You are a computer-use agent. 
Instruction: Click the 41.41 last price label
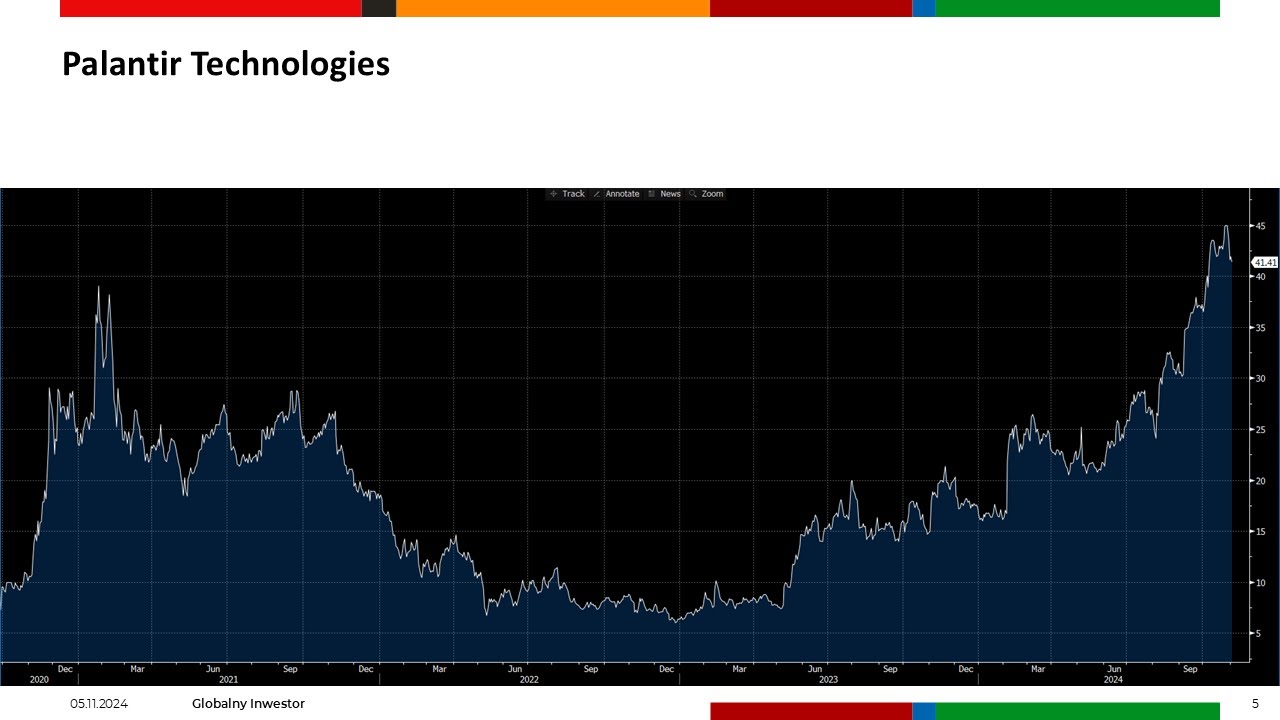coord(1265,262)
